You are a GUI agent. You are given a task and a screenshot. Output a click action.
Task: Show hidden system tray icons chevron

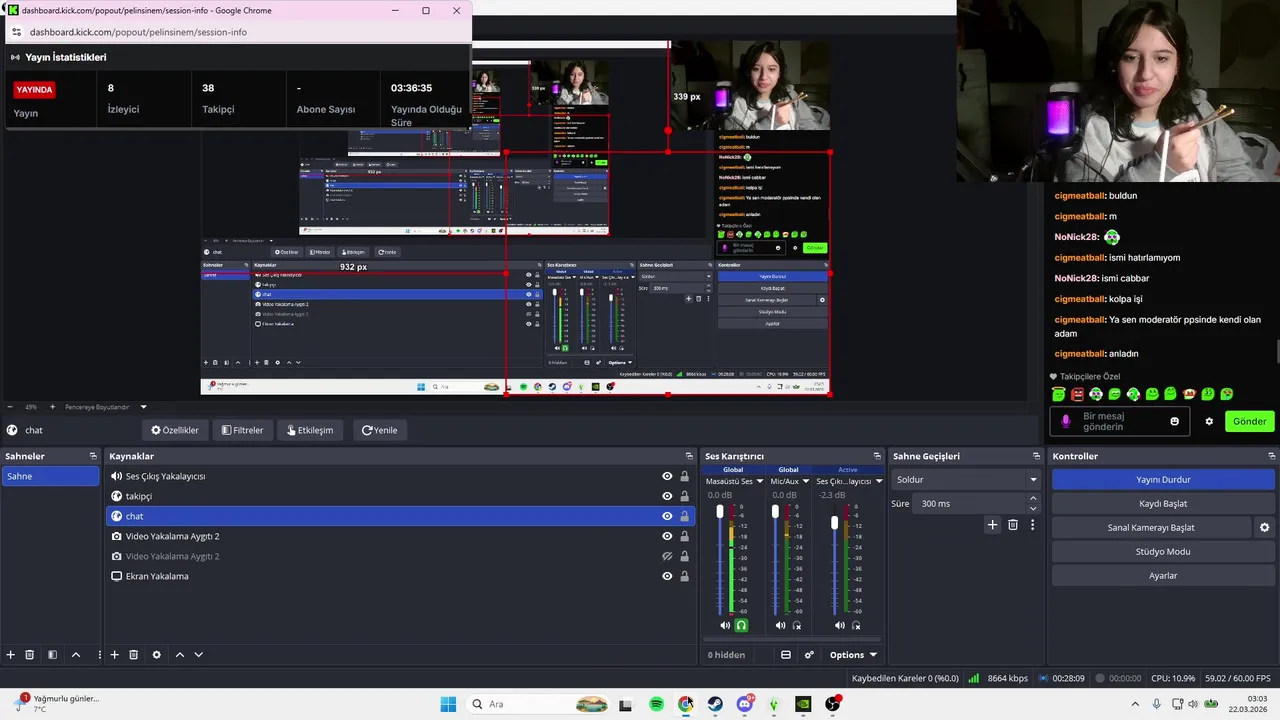click(1134, 704)
